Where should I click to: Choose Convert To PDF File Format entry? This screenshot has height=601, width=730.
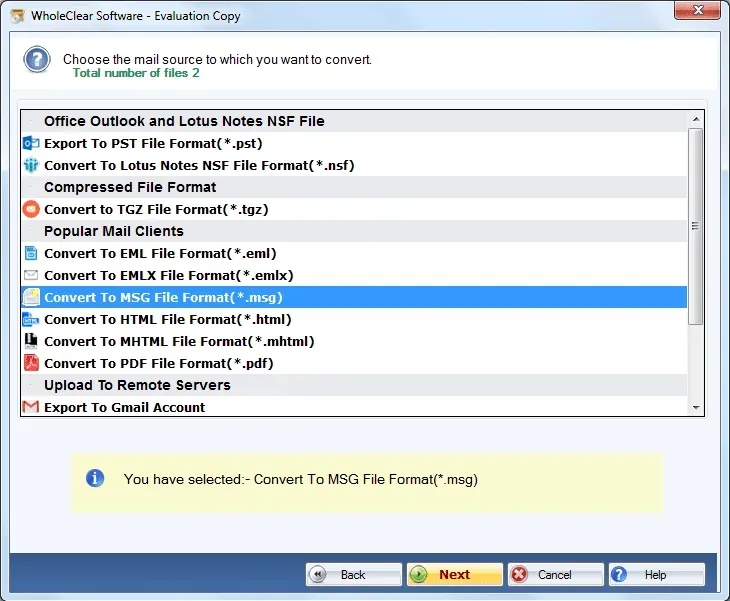[354, 363]
